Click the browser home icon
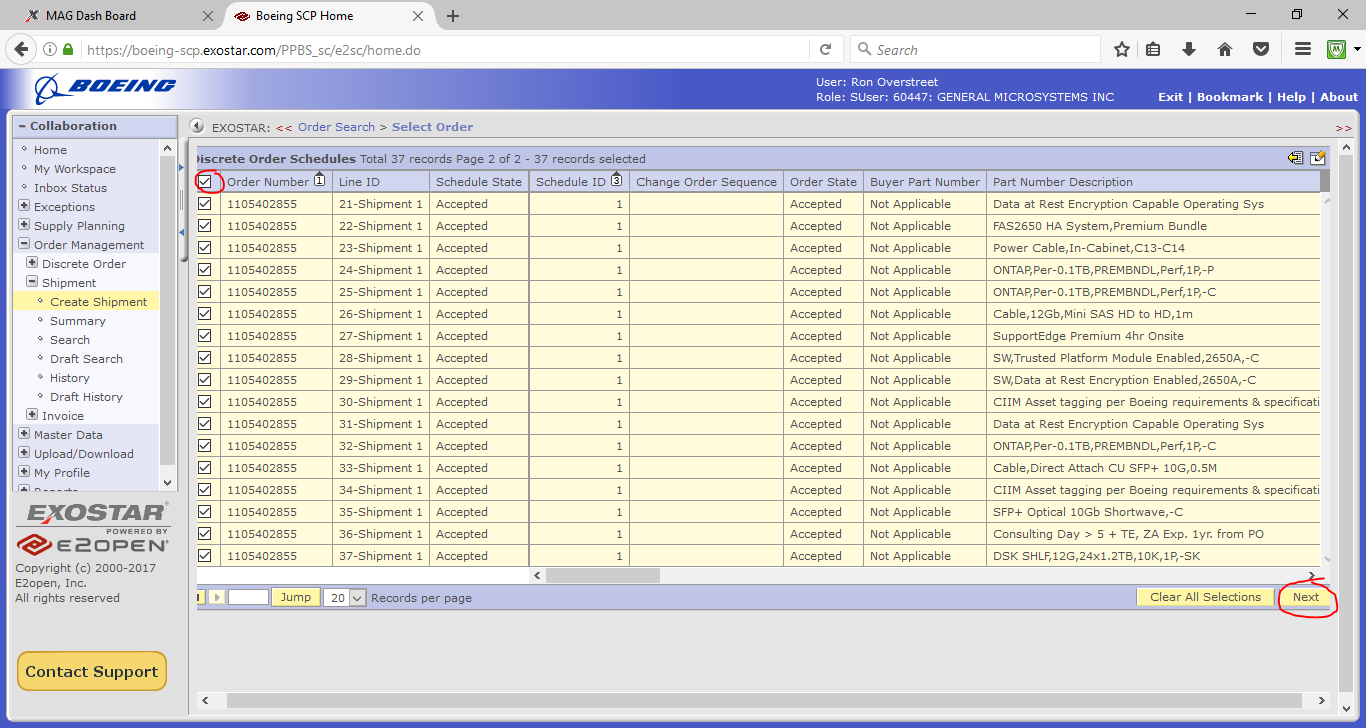The image size is (1366, 728). click(x=1224, y=49)
